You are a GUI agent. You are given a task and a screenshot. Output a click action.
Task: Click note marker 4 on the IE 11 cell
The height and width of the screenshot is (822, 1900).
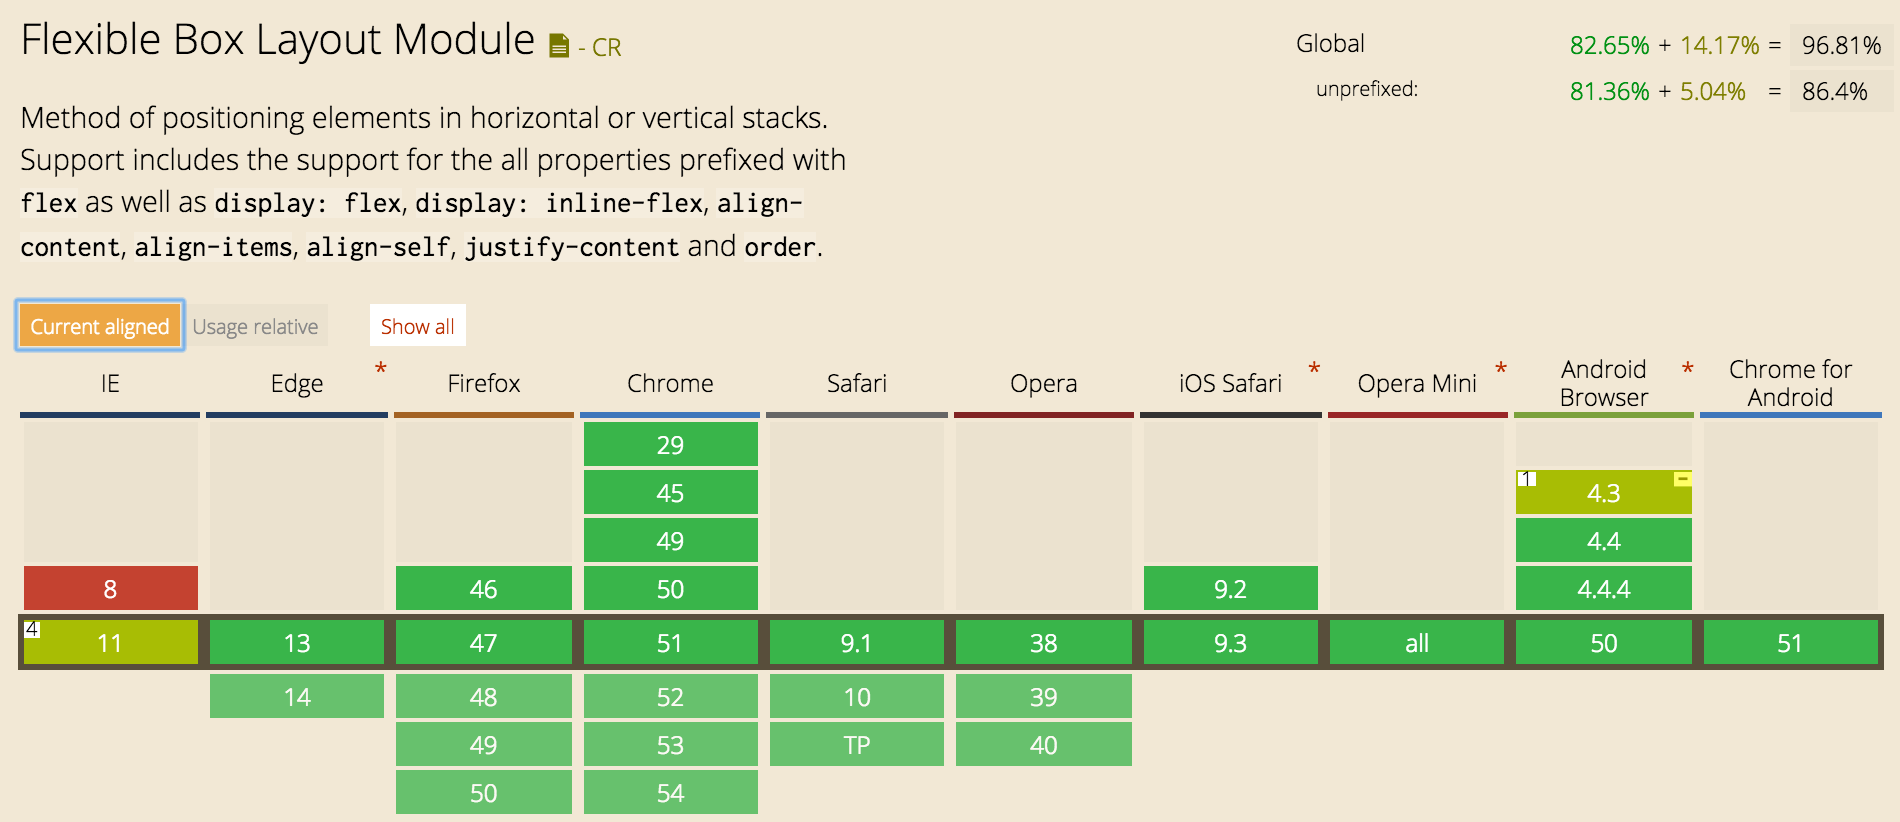(x=30, y=628)
